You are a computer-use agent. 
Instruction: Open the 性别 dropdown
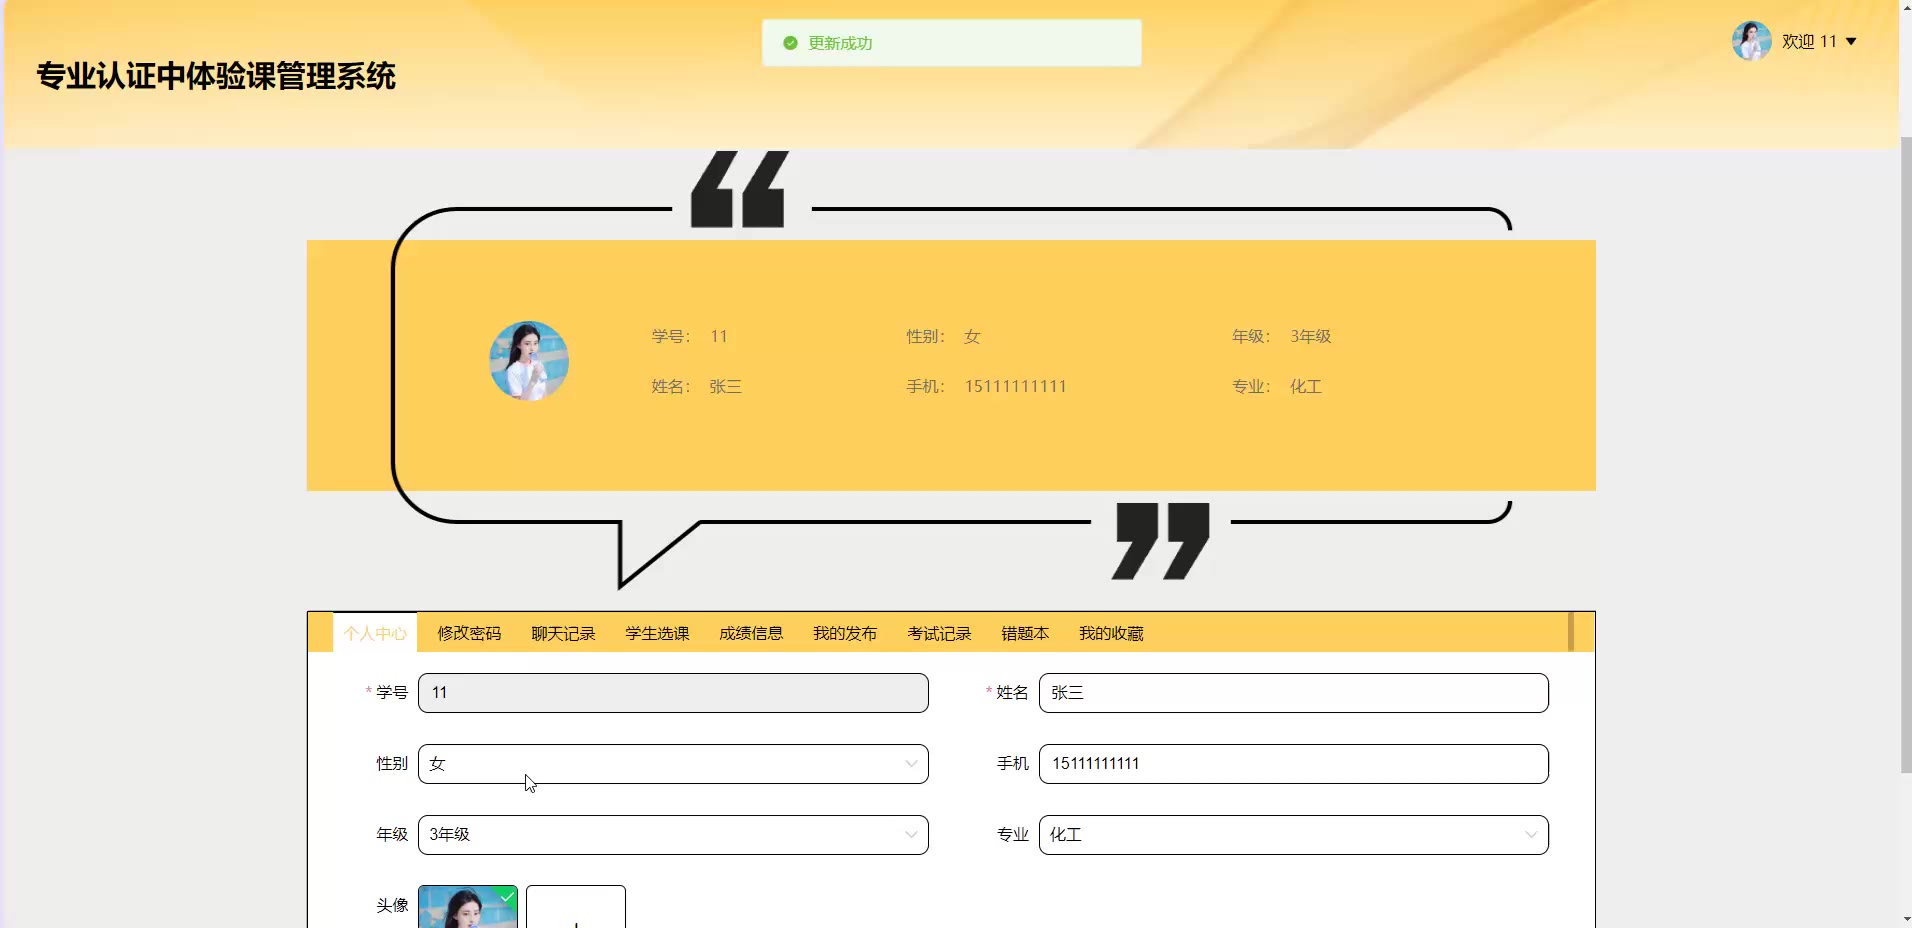pyautogui.click(x=673, y=764)
